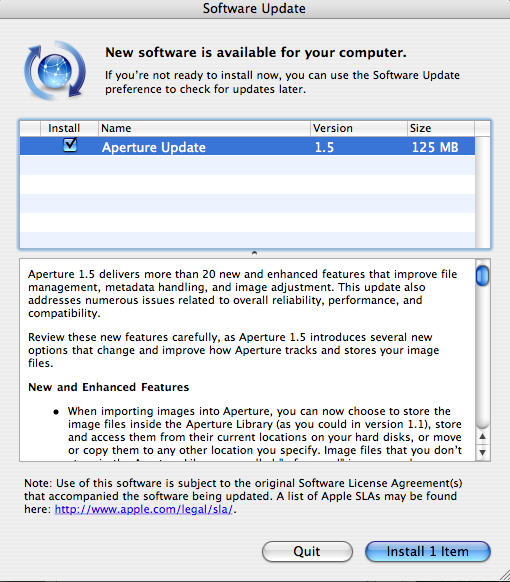Select the Aperture Update row name
510x582 pixels.
tap(154, 147)
